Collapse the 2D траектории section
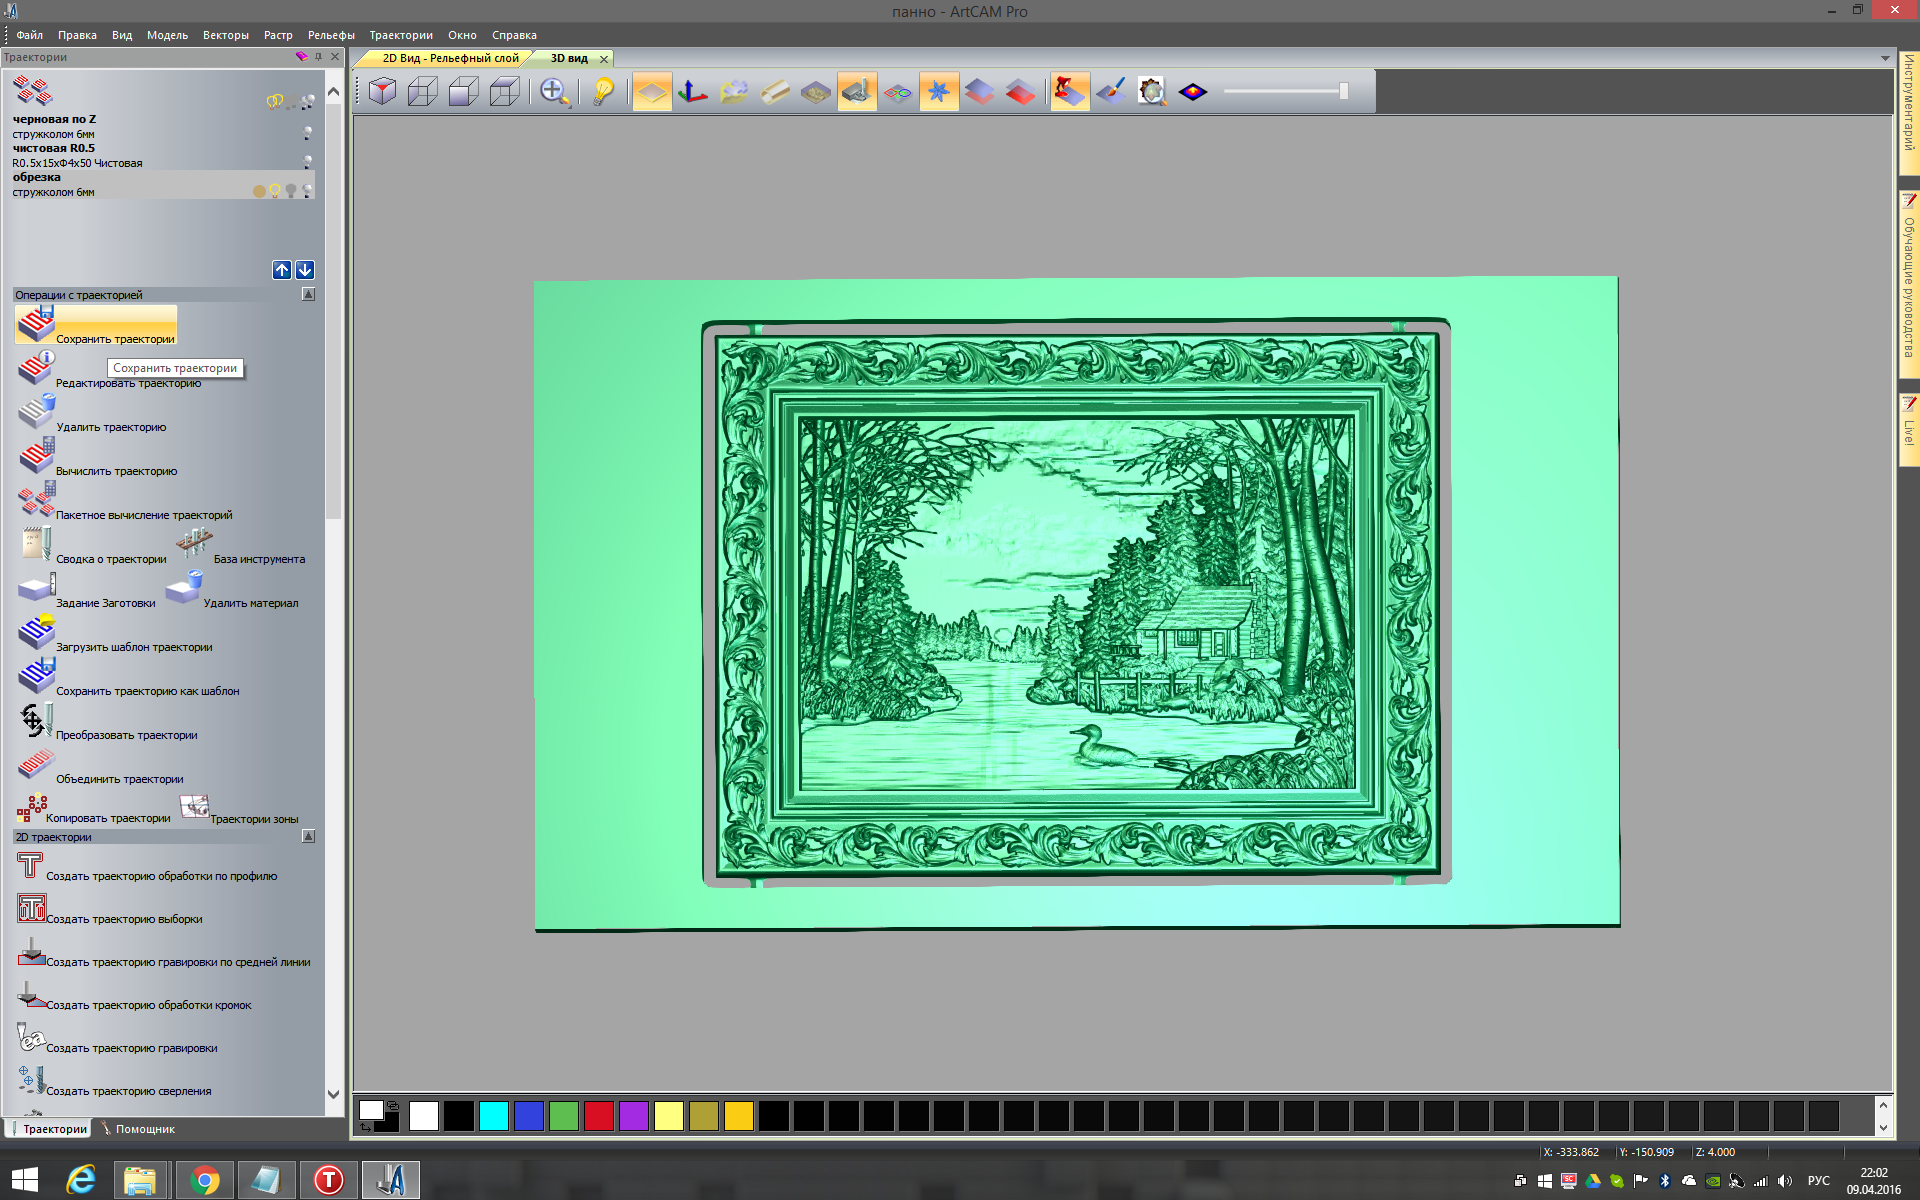The image size is (1920, 1200). [x=308, y=837]
